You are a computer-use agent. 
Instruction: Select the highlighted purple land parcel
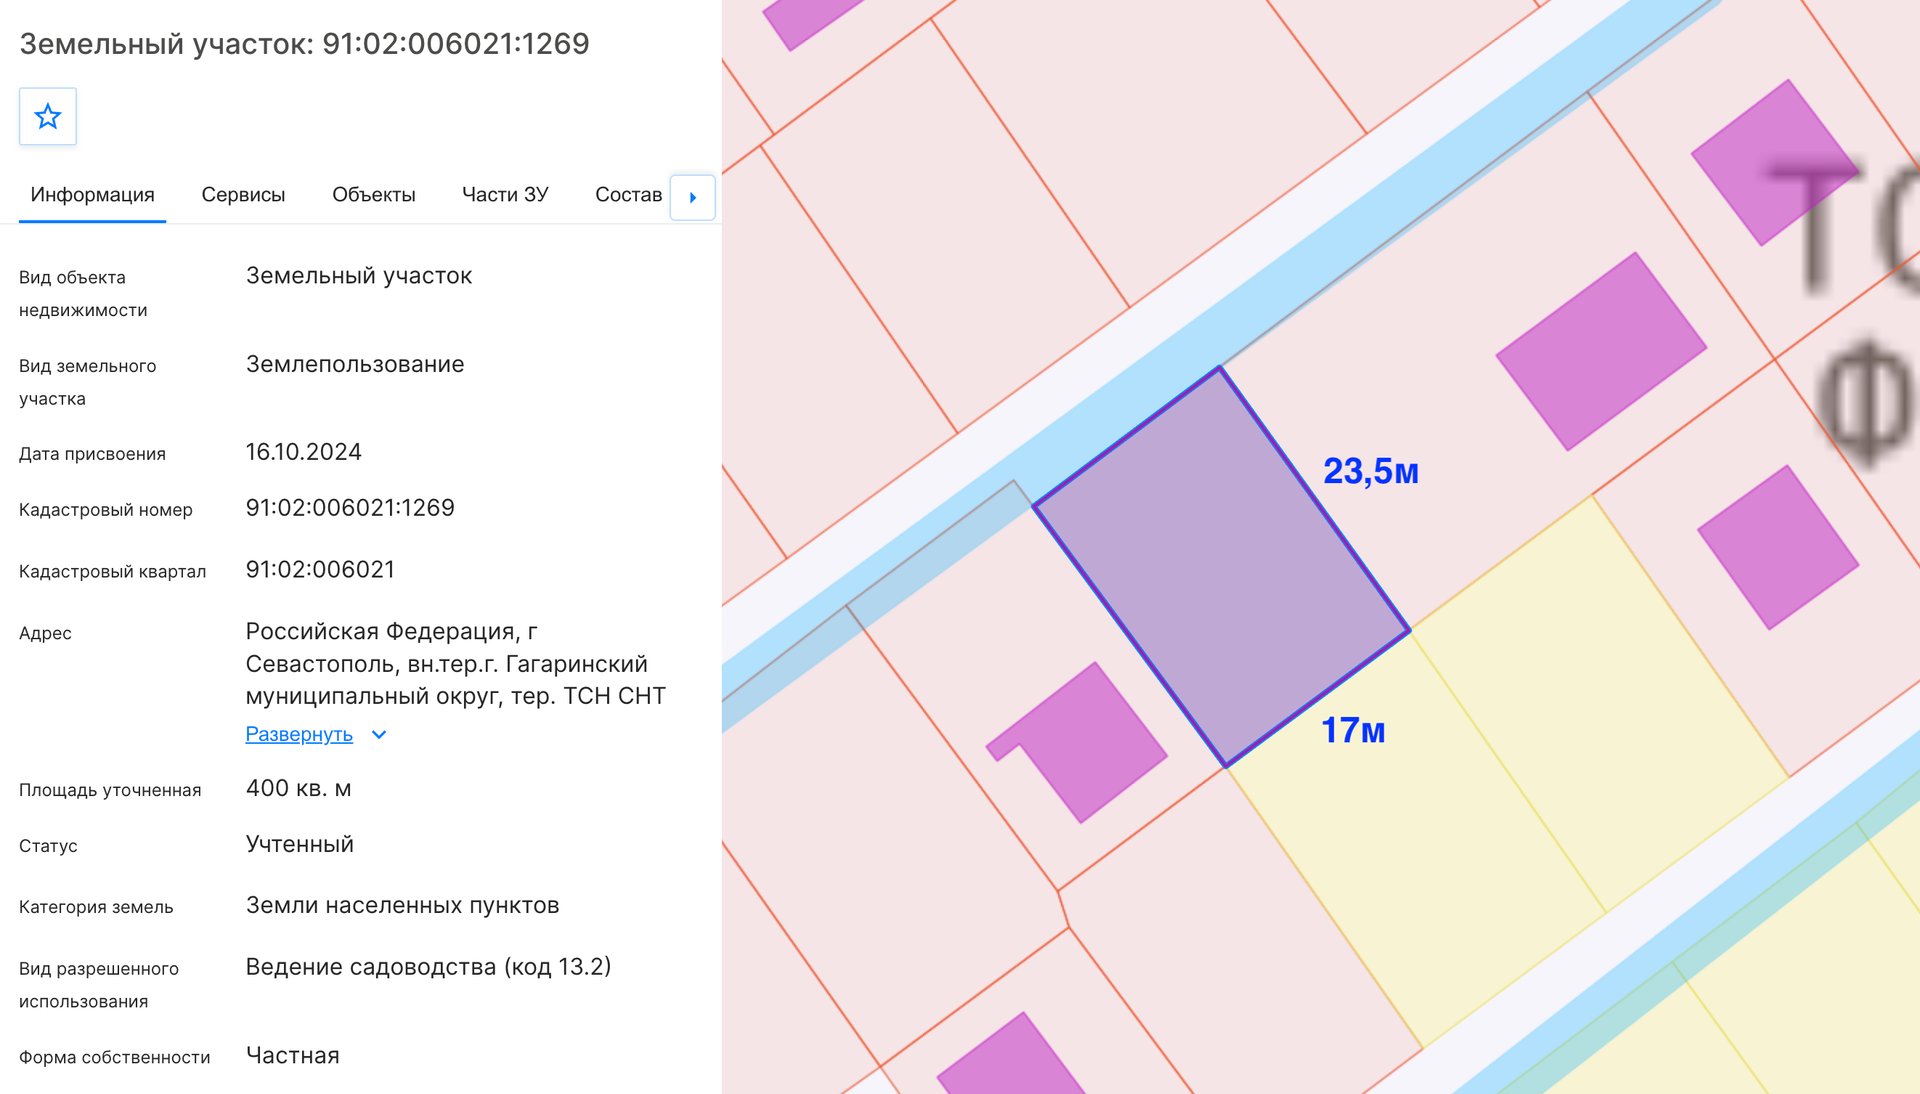1221,566
